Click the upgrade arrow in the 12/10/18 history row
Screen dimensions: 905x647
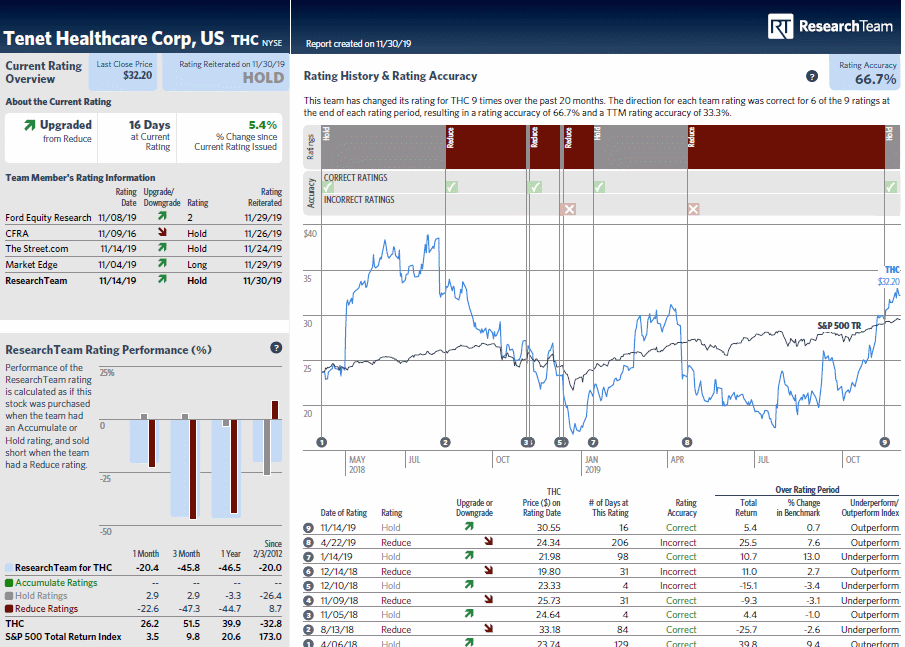tap(469, 585)
